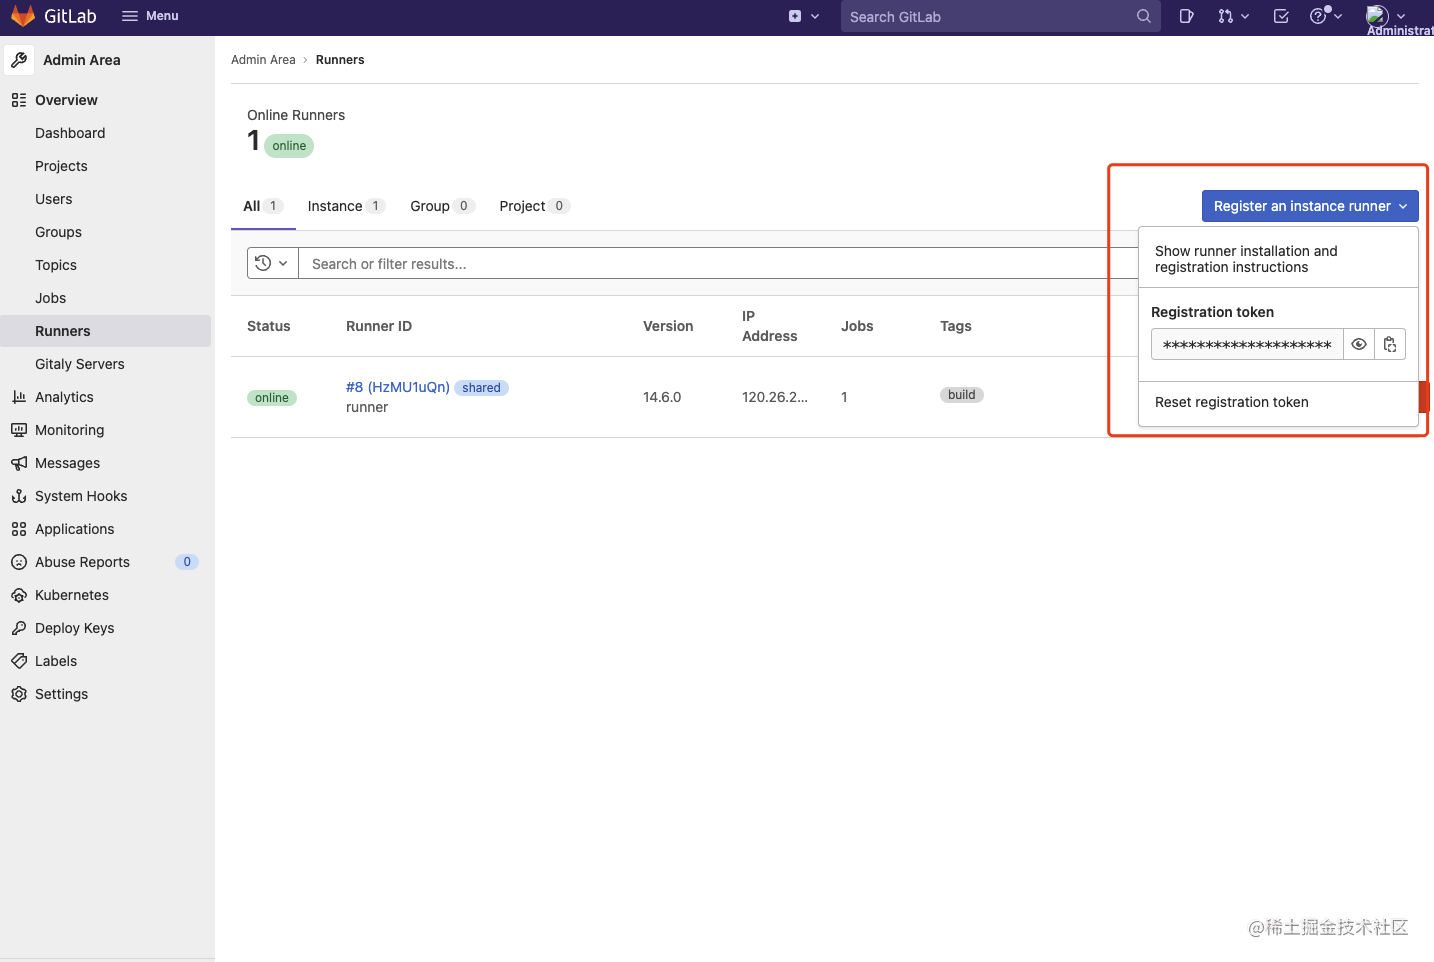Click the Messages megaphone icon
This screenshot has width=1434, height=962.
click(x=19, y=463)
